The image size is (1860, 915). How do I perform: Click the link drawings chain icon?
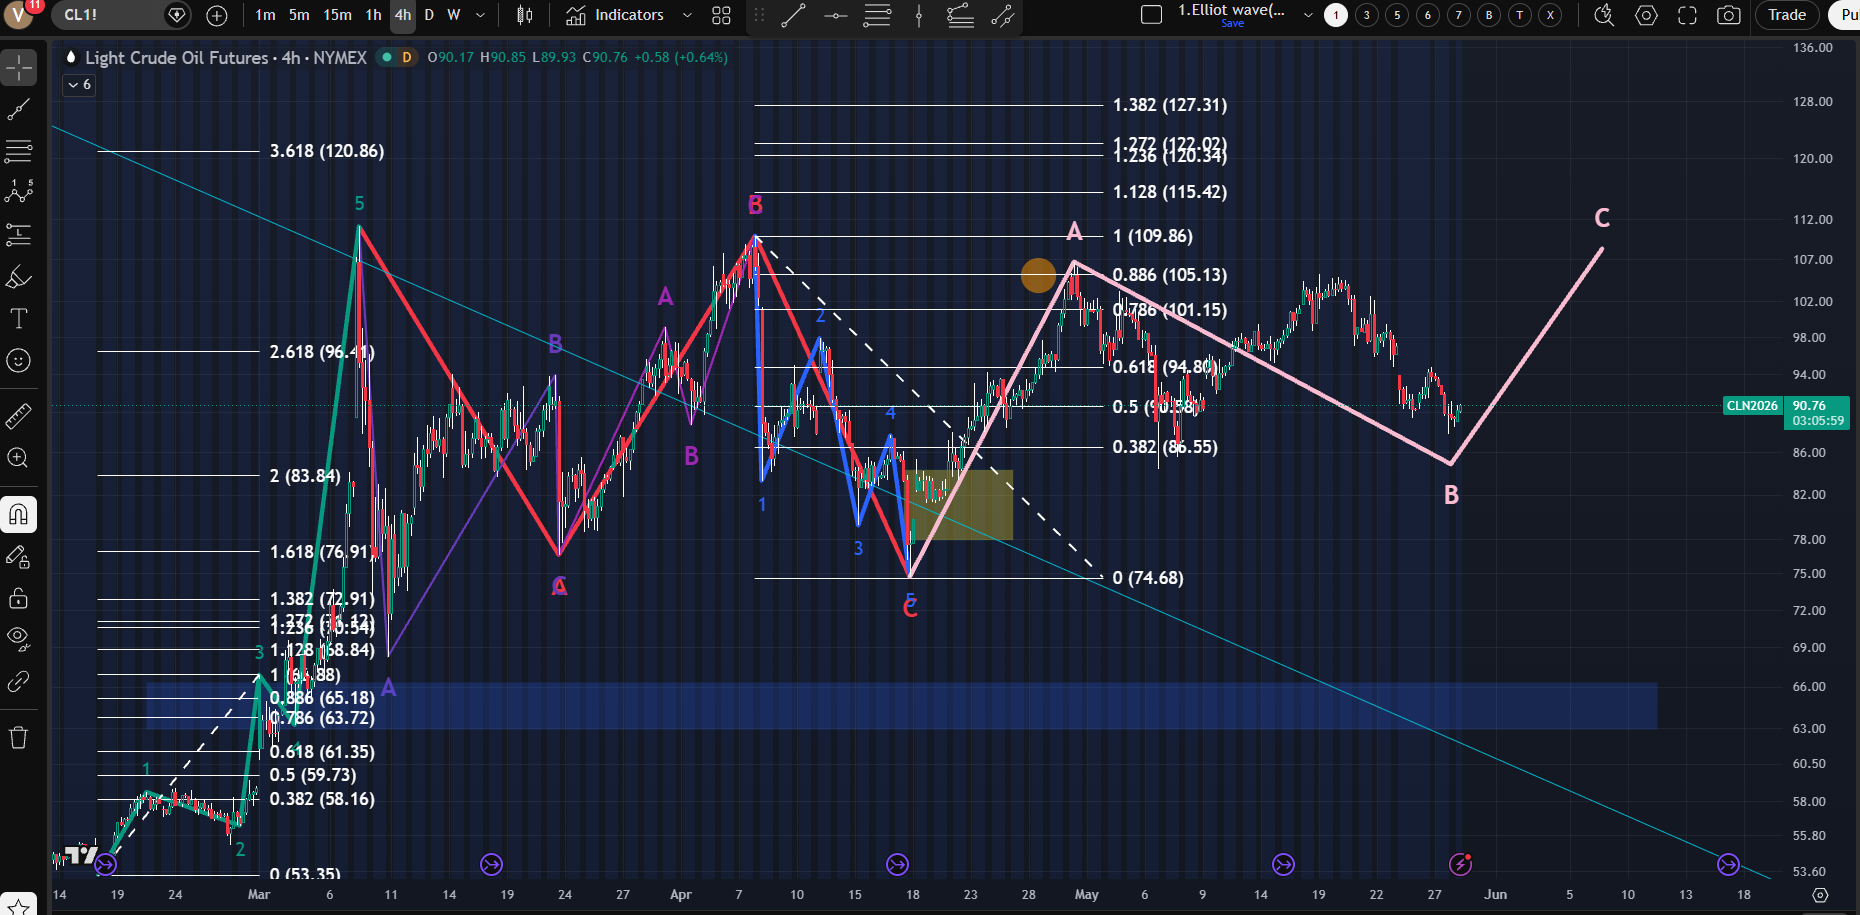click(x=19, y=682)
